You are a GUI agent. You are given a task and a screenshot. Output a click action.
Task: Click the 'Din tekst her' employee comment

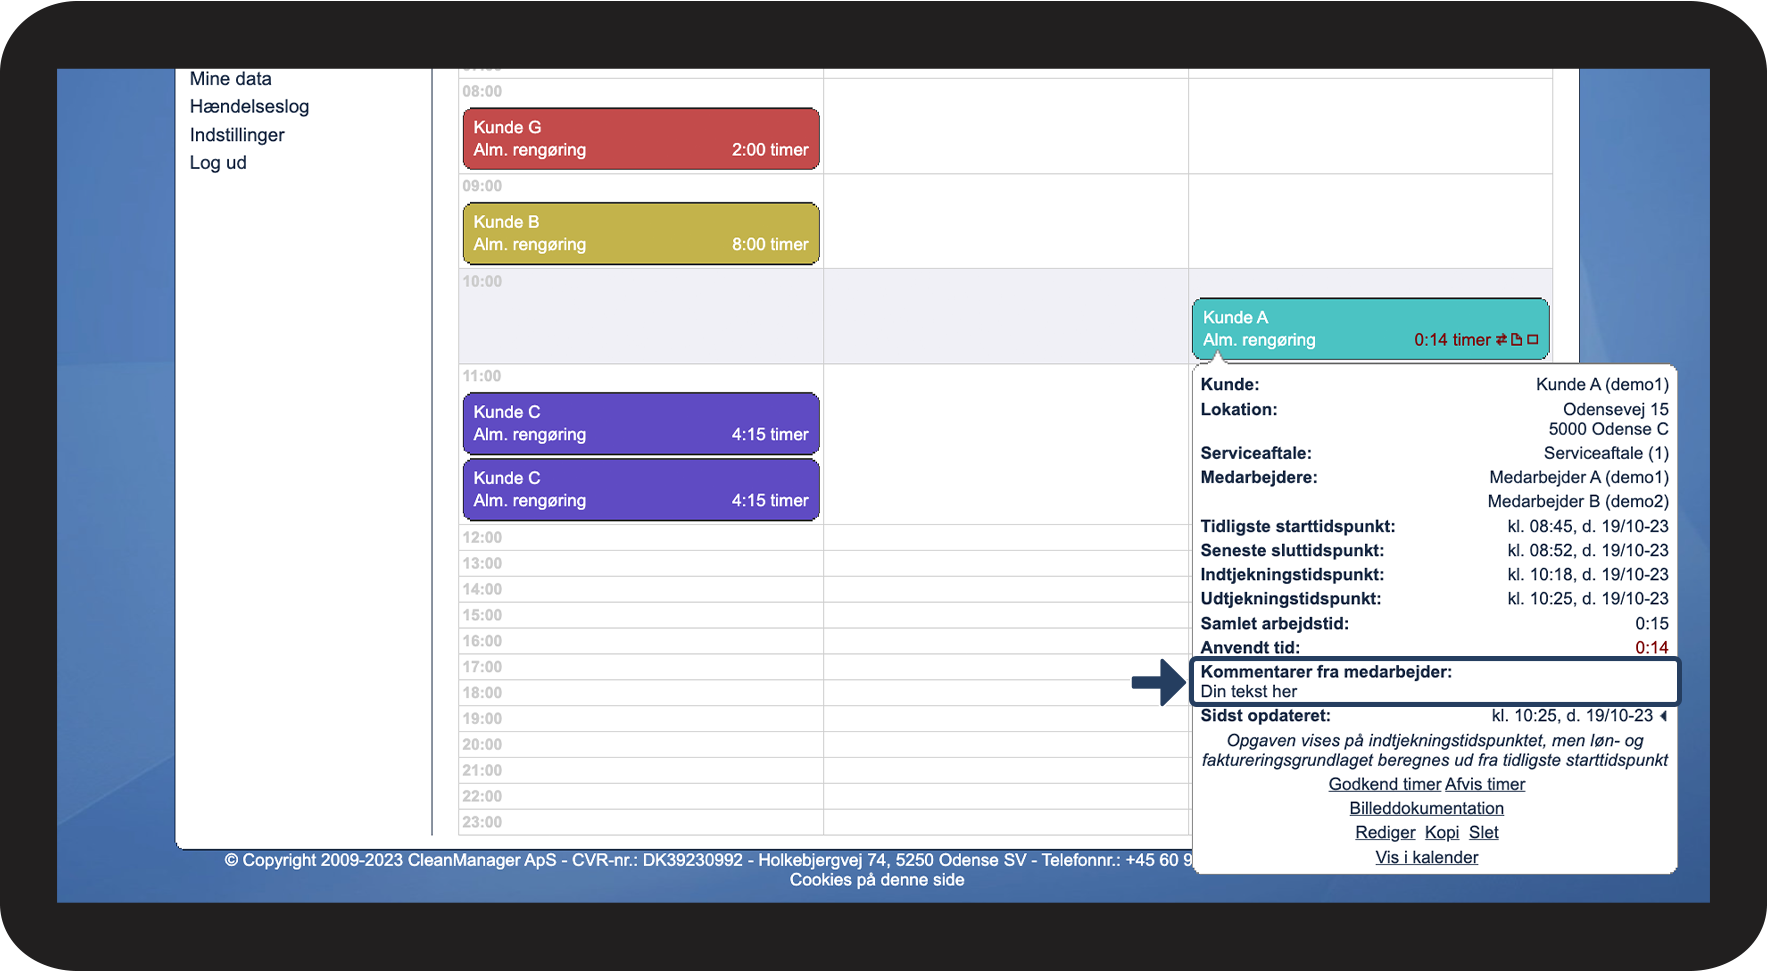(x=1248, y=692)
